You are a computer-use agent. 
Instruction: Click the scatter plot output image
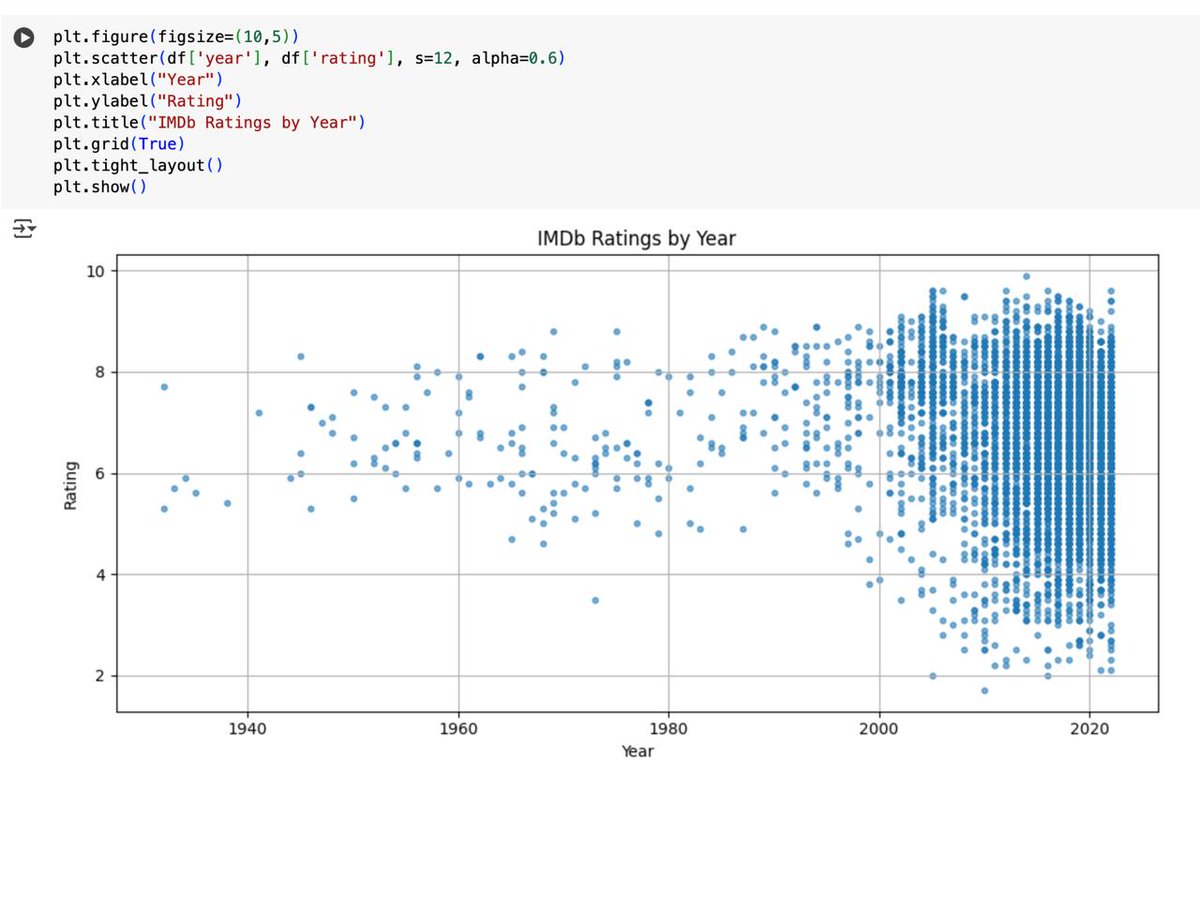tap(612, 494)
